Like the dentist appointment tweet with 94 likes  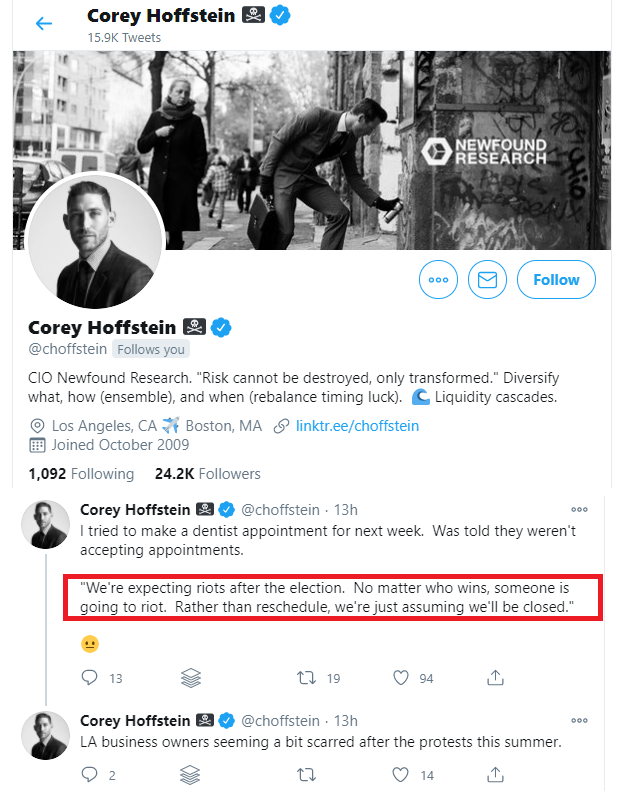pos(401,677)
